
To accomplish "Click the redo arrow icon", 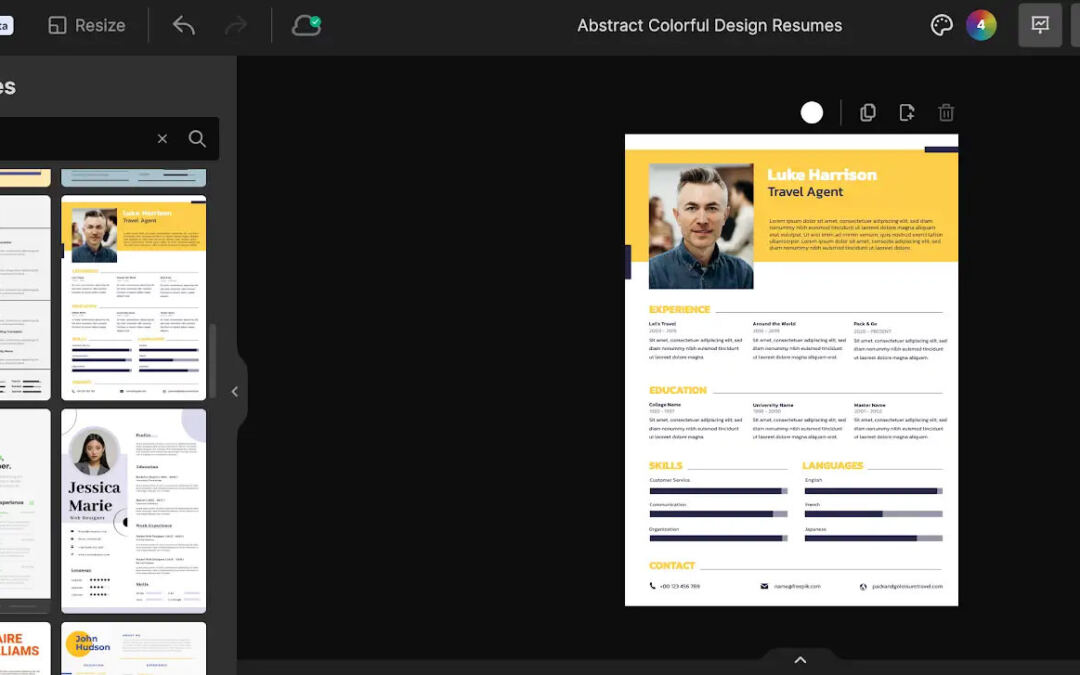I will point(236,26).
